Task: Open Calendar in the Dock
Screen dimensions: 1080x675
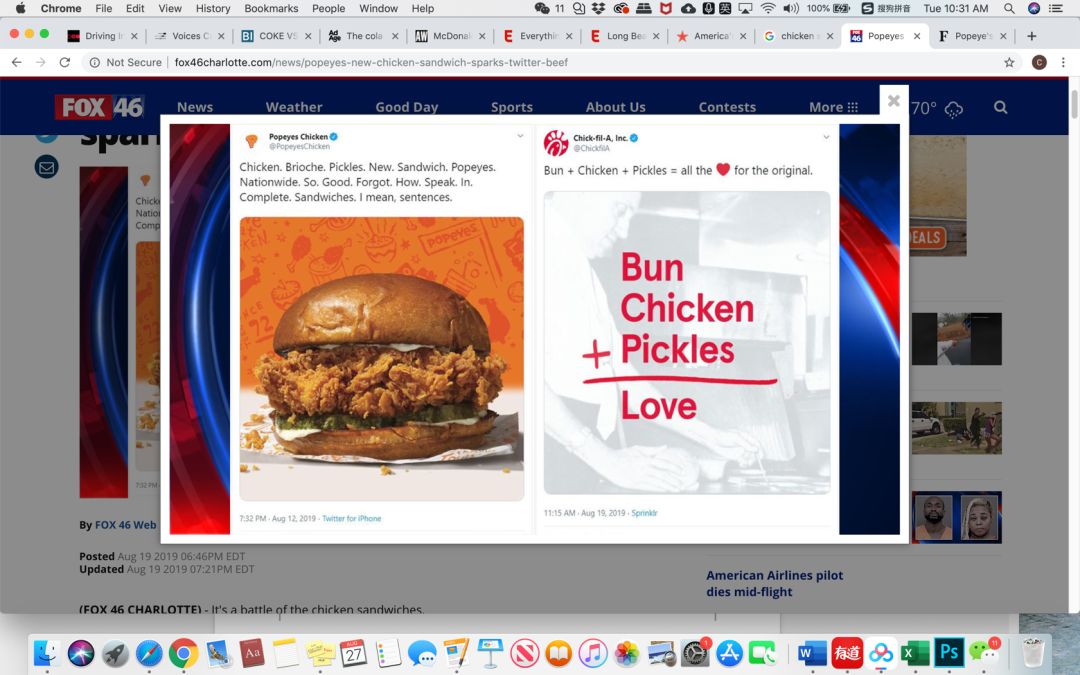Action: [353, 653]
